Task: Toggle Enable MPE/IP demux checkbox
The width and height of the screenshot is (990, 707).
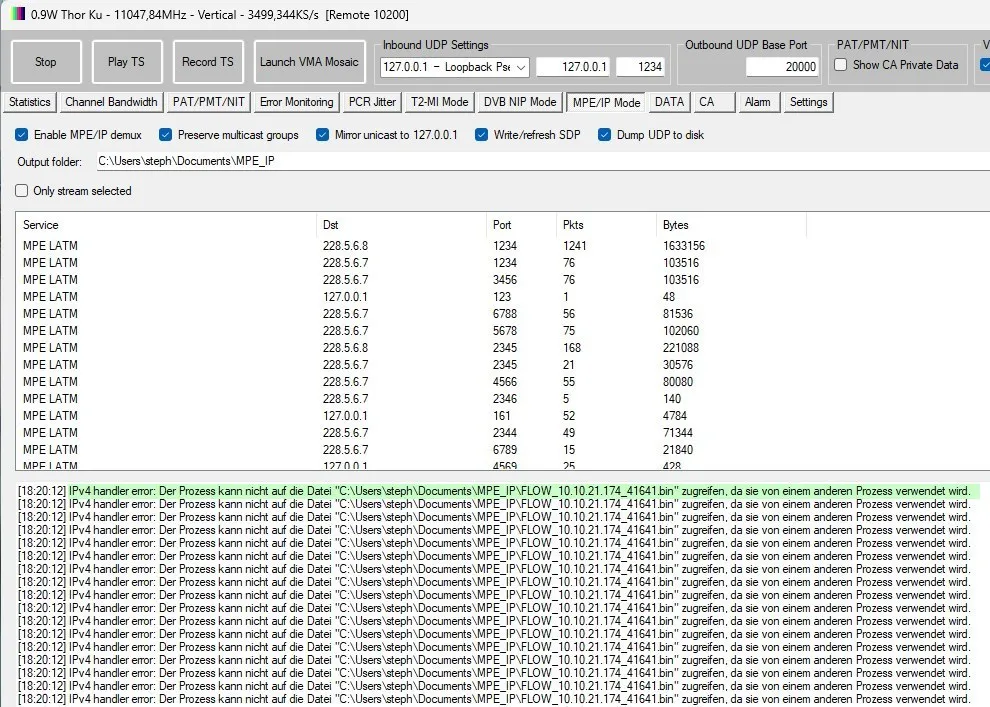Action: pos(22,135)
